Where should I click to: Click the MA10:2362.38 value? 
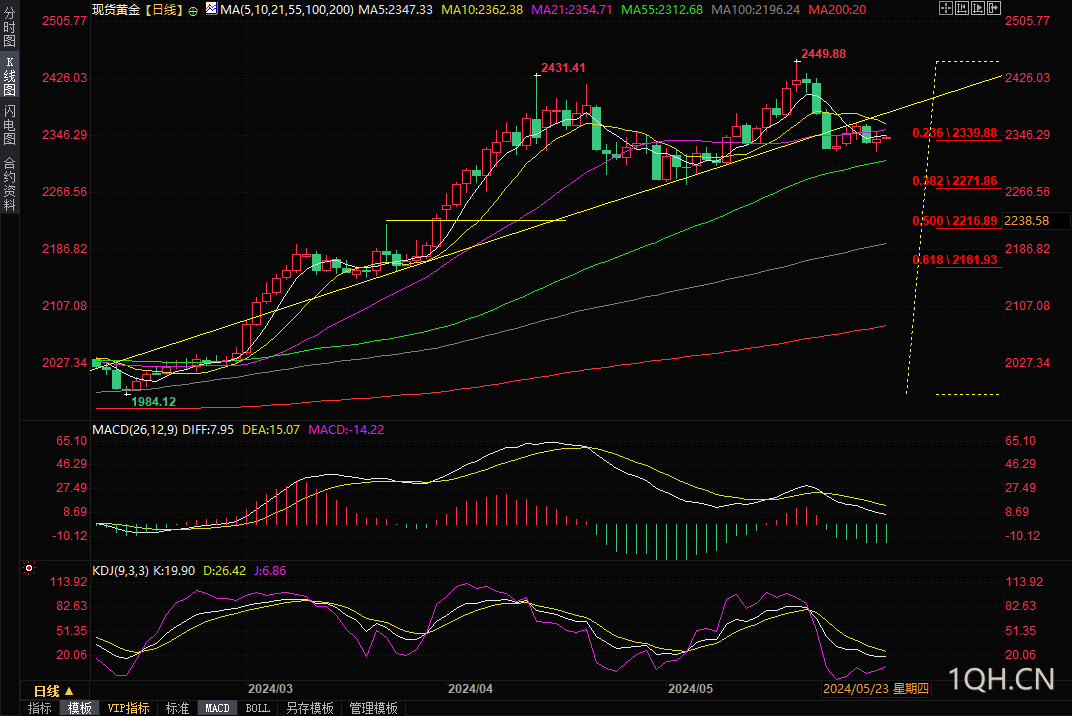pyautogui.click(x=482, y=10)
